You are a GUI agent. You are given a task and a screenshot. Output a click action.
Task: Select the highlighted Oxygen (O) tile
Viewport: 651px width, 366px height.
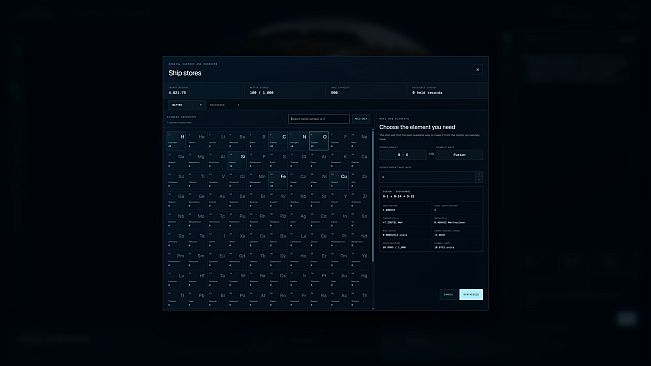(318, 141)
